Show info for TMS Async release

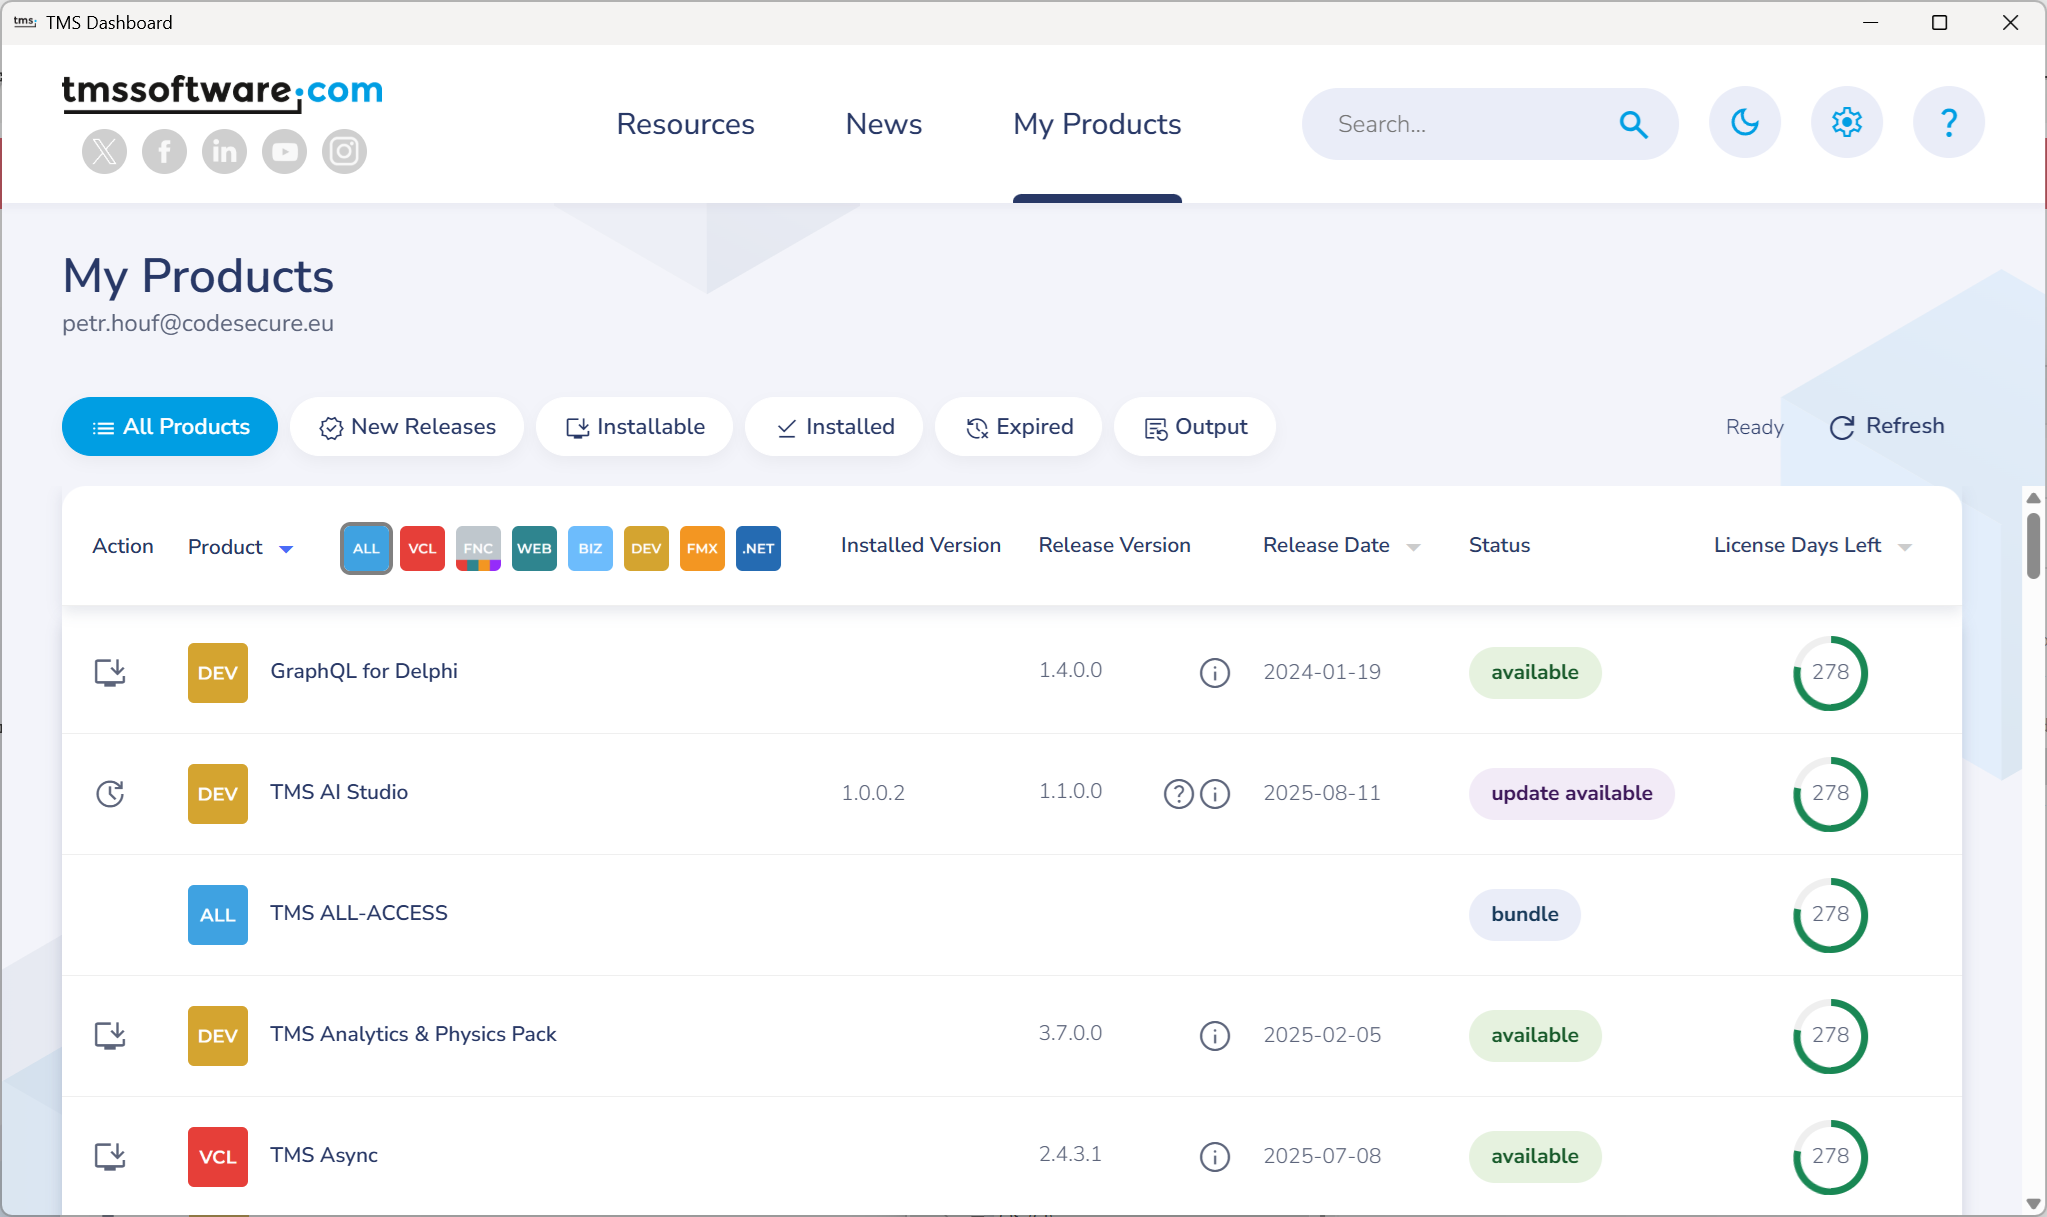[x=1215, y=1157]
